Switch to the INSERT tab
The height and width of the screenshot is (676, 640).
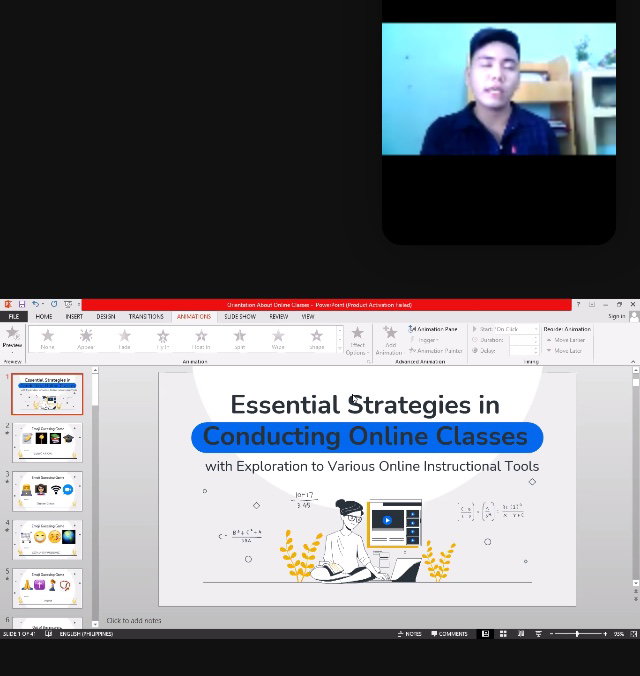[74, 316]
